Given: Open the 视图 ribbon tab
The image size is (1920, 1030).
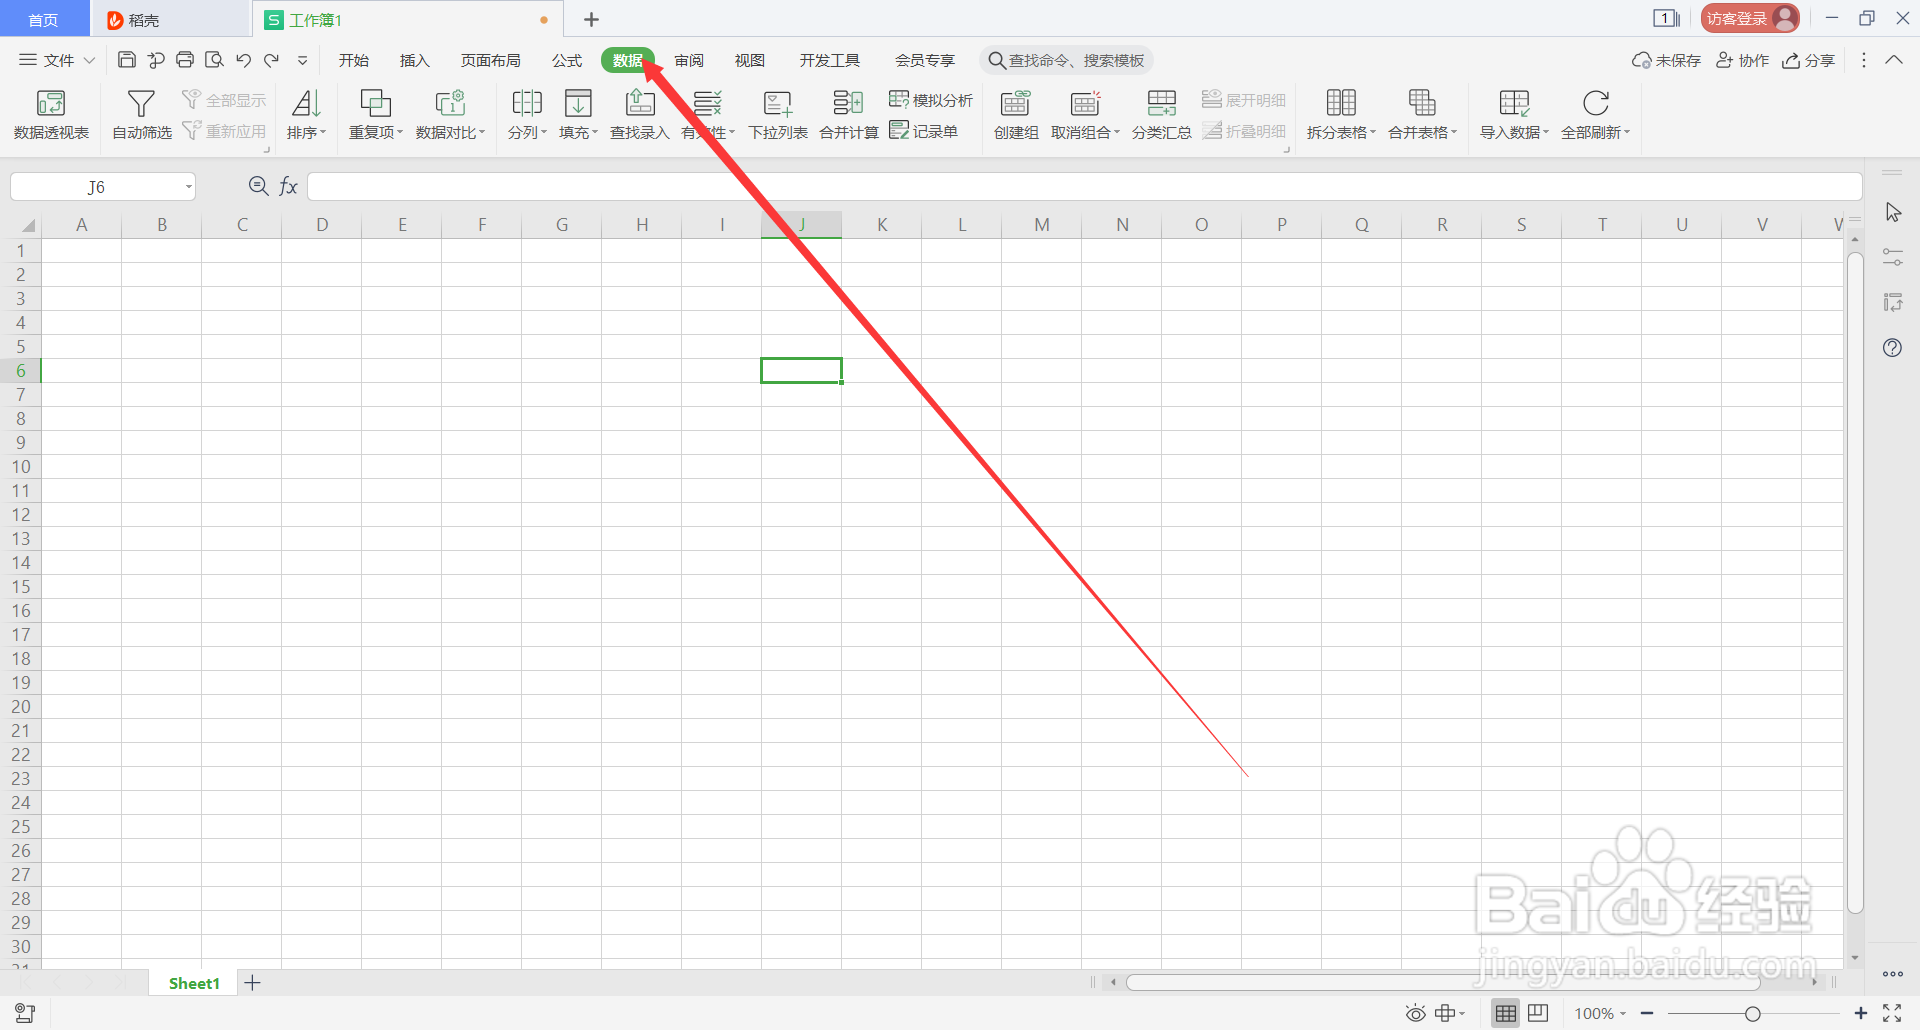Looking at the screenshot, I should pos(750,60).
